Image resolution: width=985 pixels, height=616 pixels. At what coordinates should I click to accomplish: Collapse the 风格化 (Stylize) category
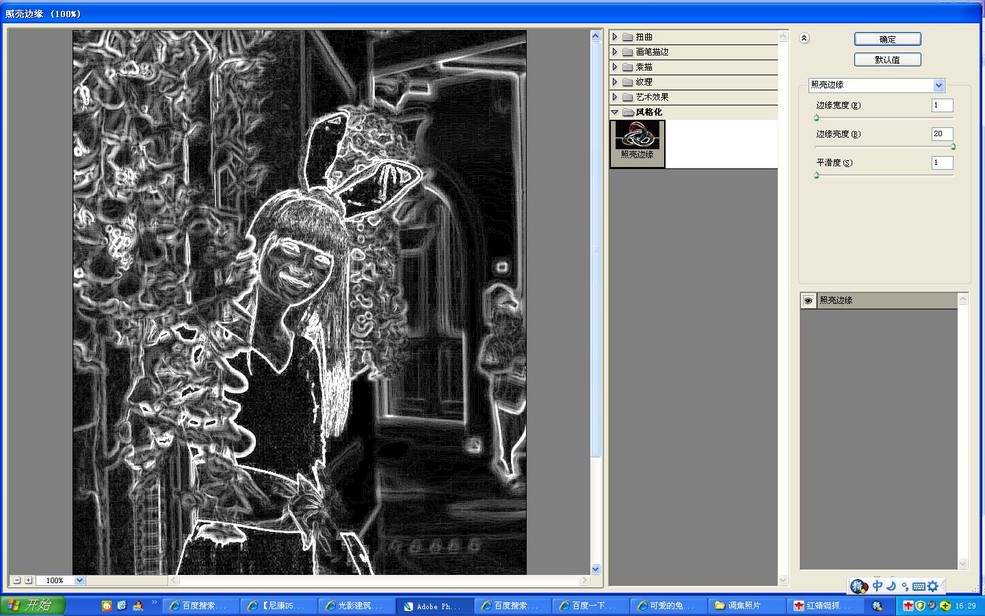(x=613, y=111)
